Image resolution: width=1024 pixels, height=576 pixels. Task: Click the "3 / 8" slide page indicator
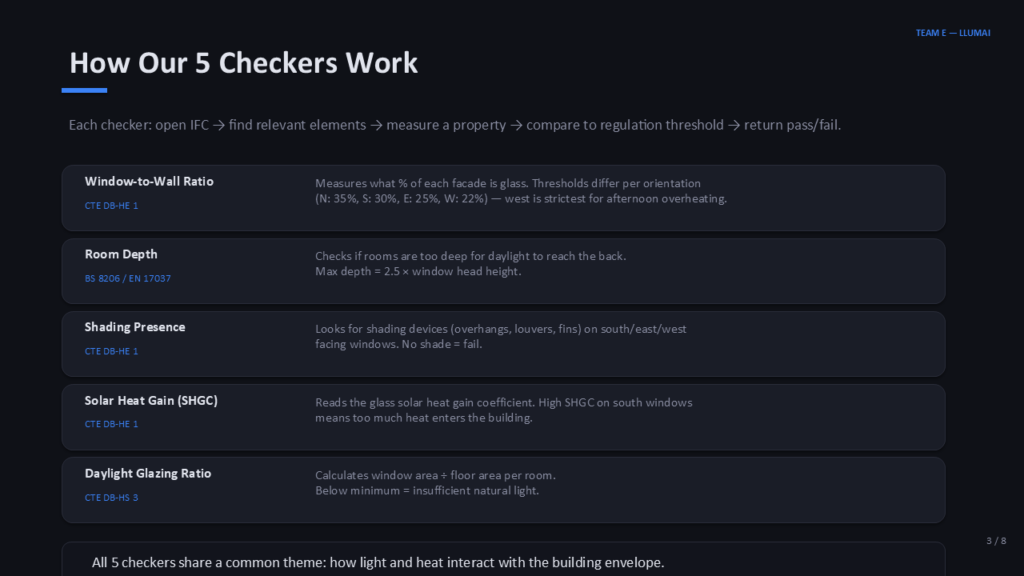coord(996,541)
